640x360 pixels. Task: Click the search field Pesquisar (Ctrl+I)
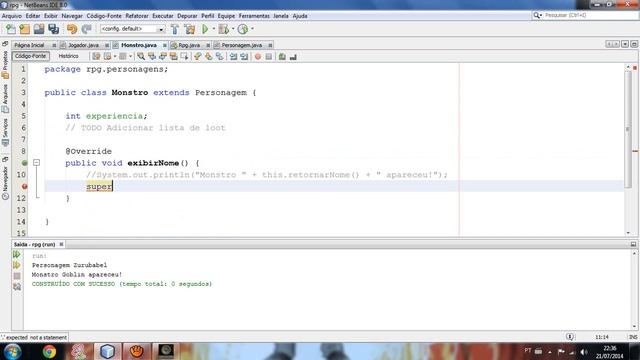coord(590,15)
